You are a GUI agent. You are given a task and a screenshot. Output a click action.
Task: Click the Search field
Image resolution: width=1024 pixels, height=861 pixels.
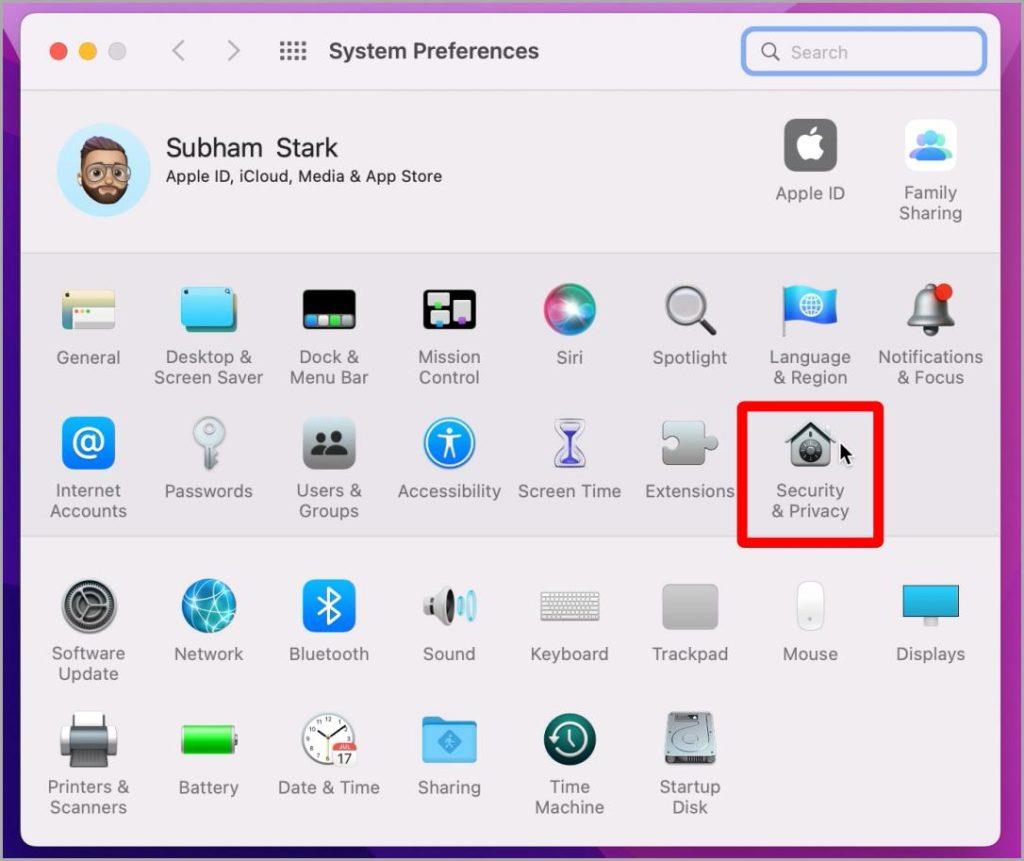click(864, 52)
